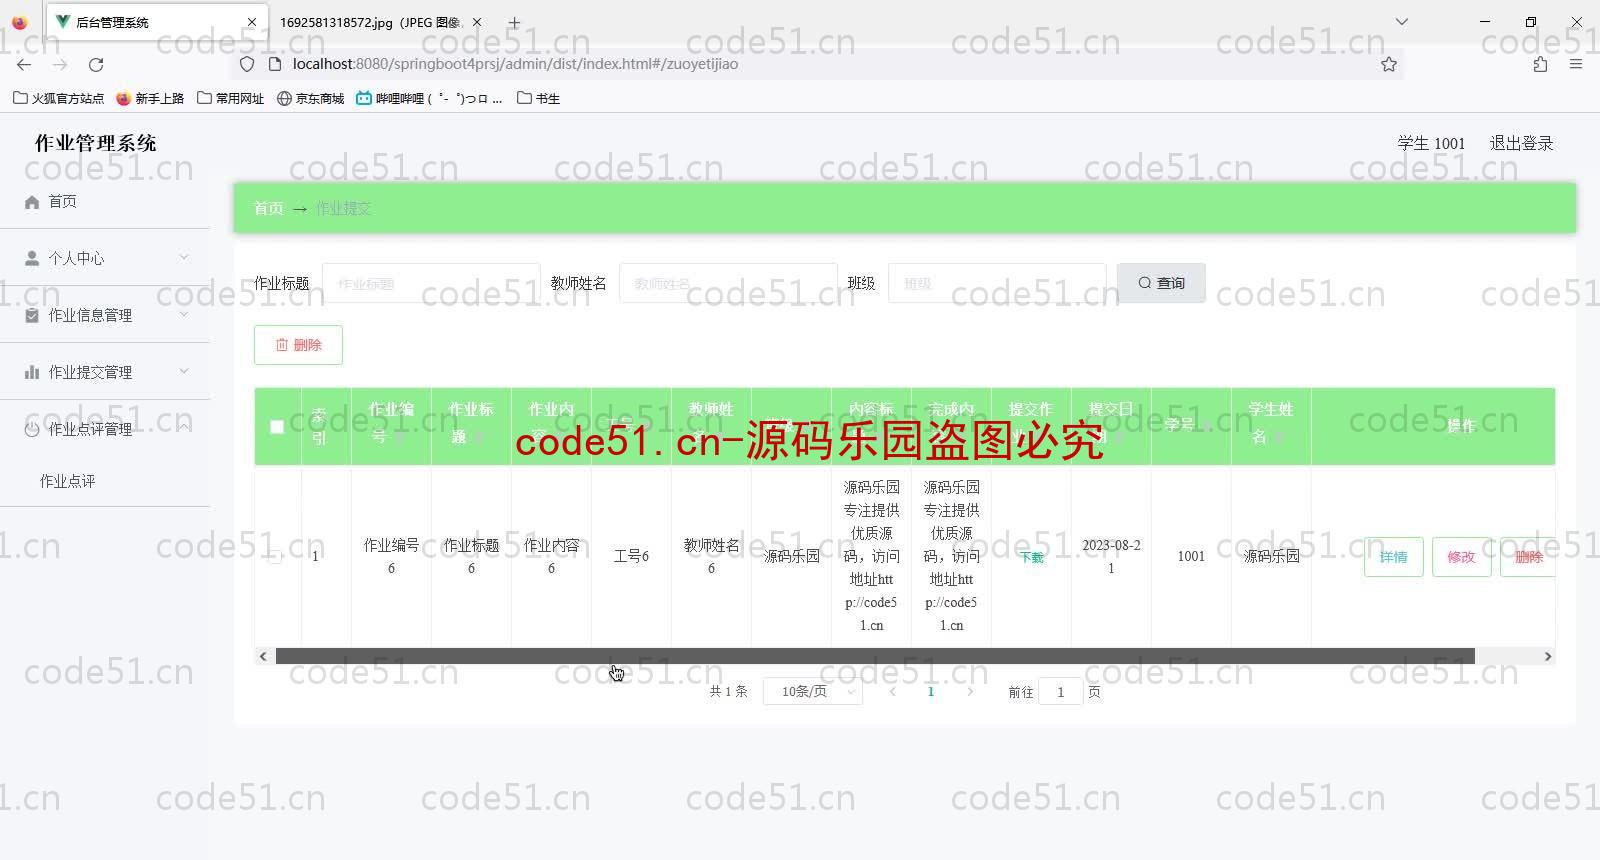Image resolution: width=1600 pixels, height=860 pixels.
Task: Go to previous page in pagination
Action: (892, 691)
